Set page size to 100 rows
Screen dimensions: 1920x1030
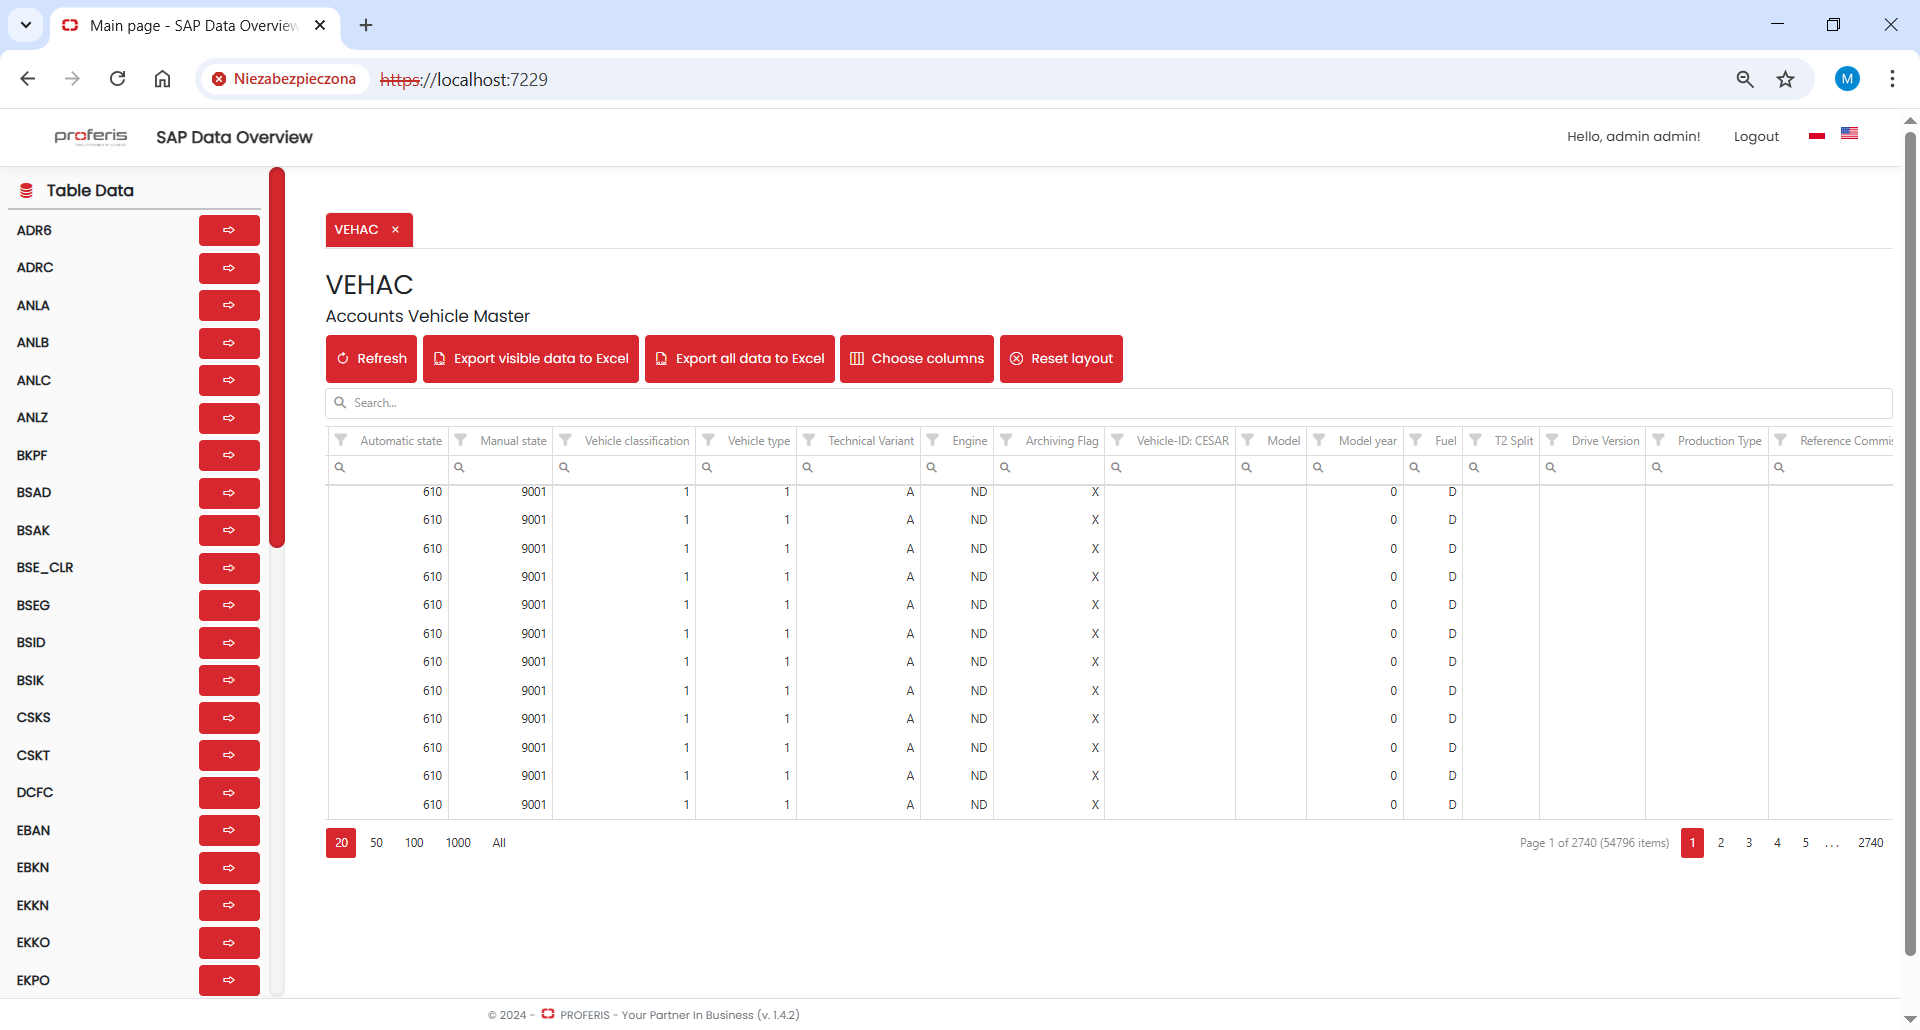click(414, 843)
